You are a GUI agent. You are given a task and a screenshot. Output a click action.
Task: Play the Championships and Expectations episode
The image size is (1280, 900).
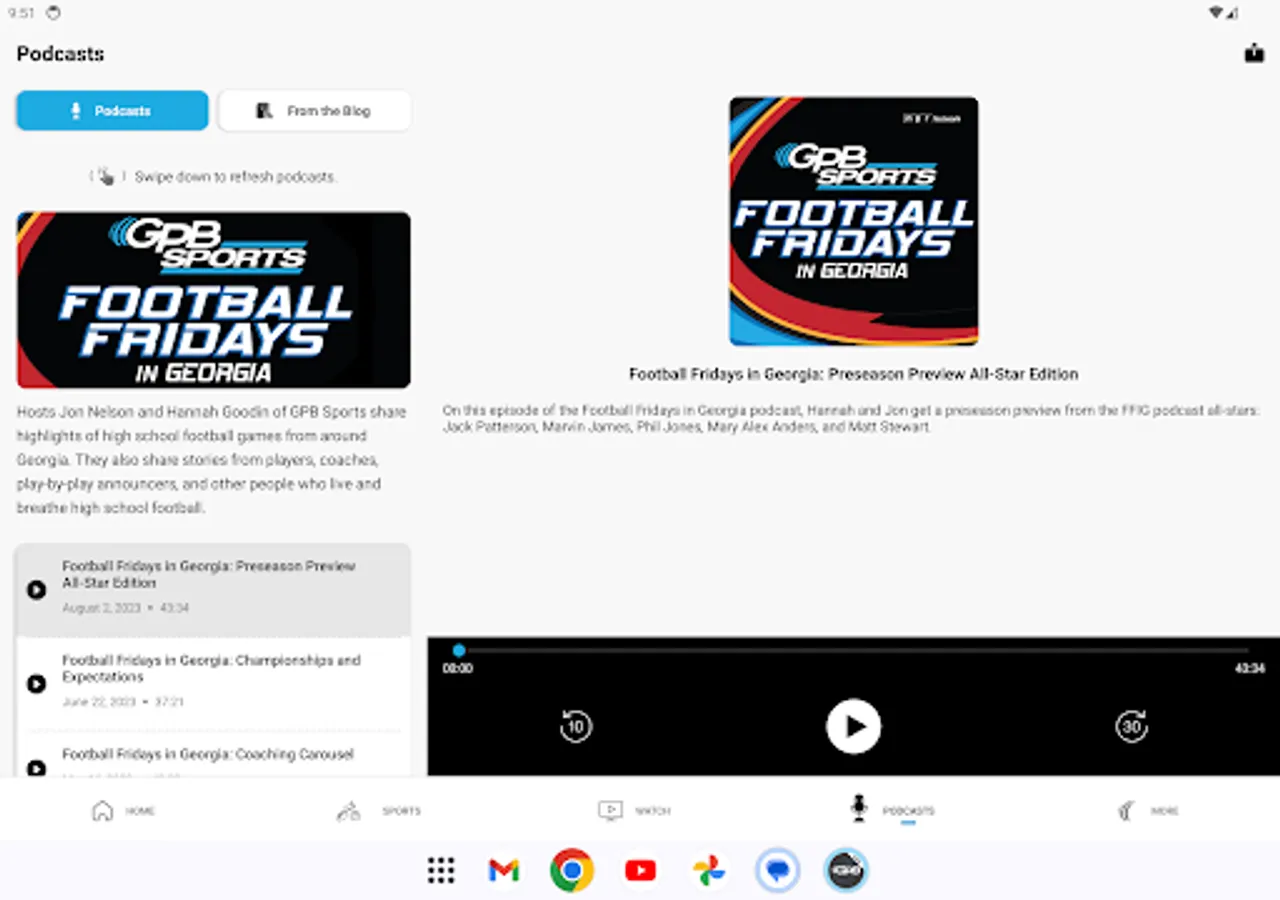click(x=36, y=684)
